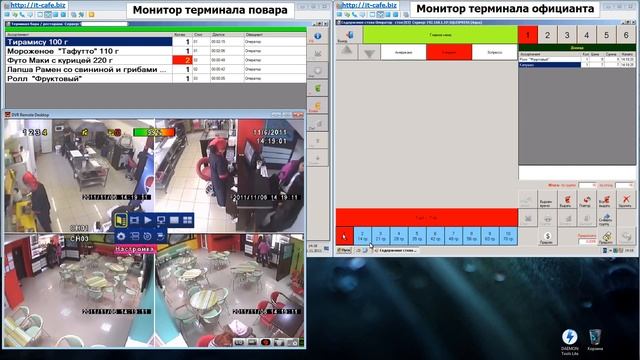This screenshot has height=360, width=640.
Task: Select the kitchen counter camera feed with date stamp
Action: (x=230, y=175)
